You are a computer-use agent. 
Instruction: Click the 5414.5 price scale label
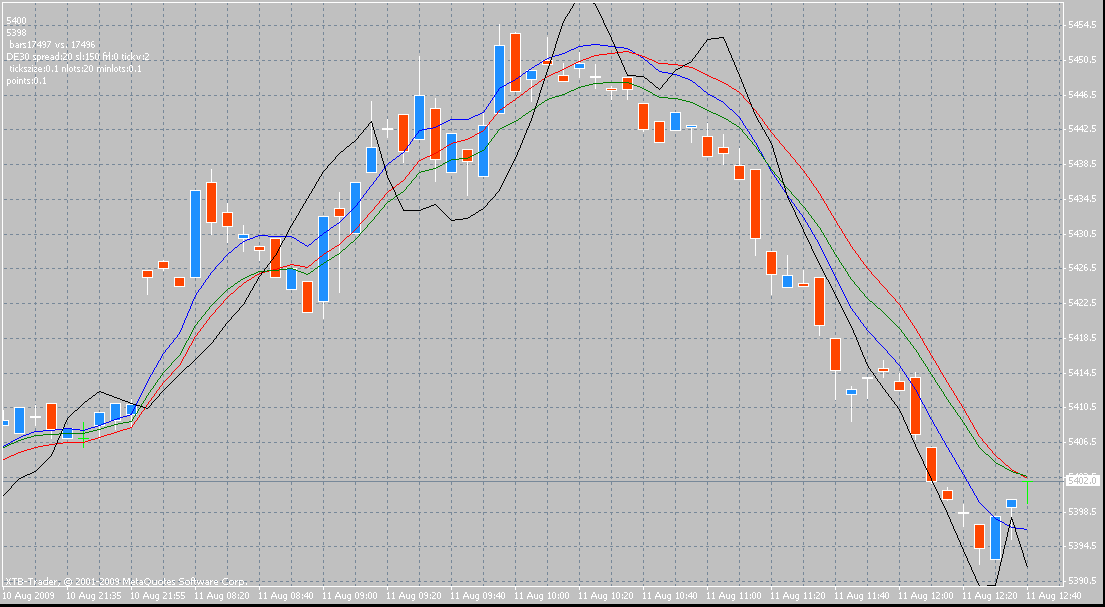[x=1081, y=372]
